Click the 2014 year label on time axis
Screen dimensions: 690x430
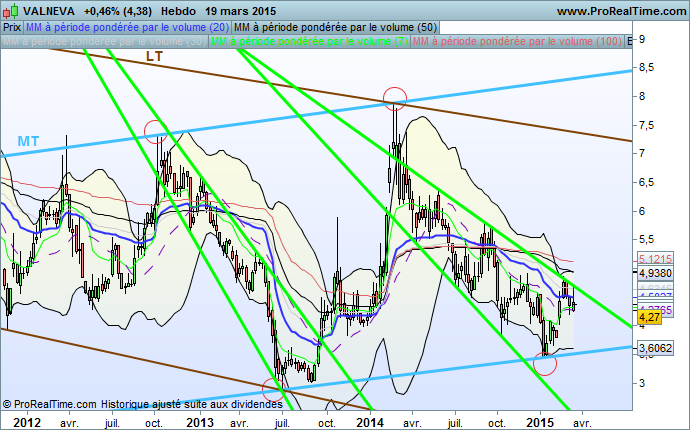click(370, 423)
